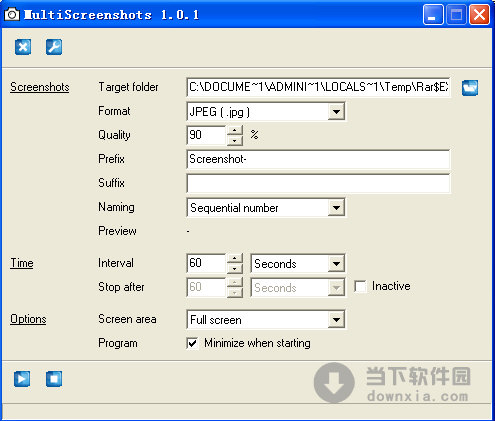Screen dimensions: 495x421
Task: Click the Options section heading
Action: point(28,319)
